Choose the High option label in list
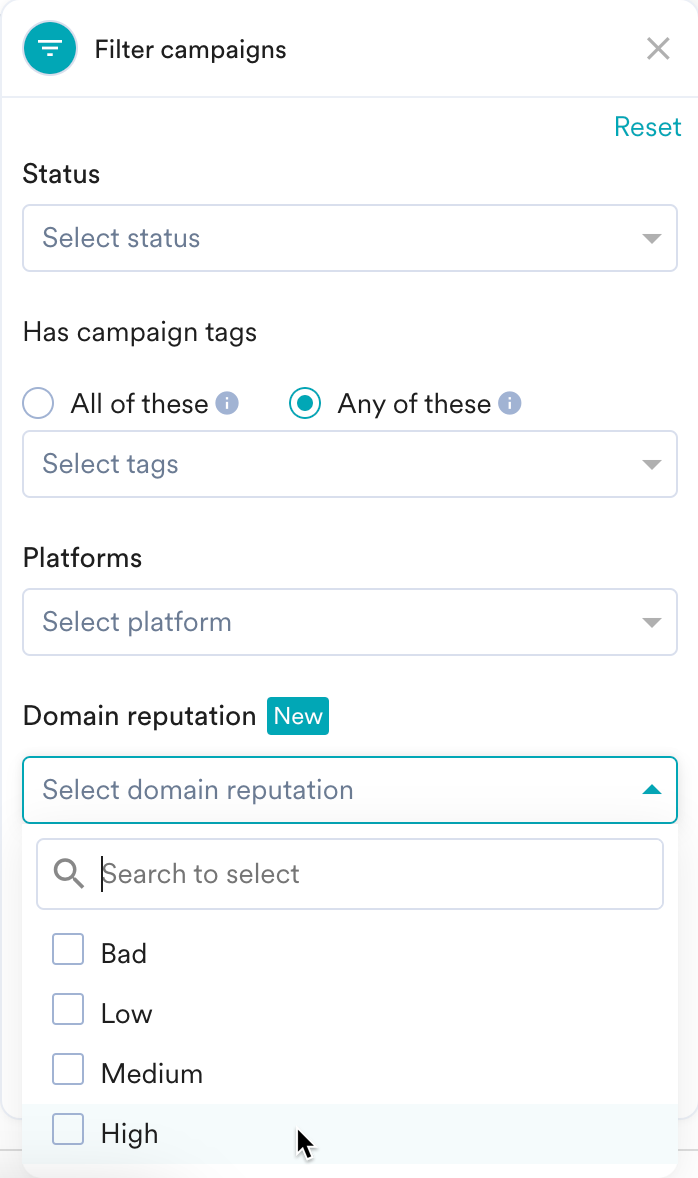This screenshot has height=1178, width=698. [x=130, y=1134]
